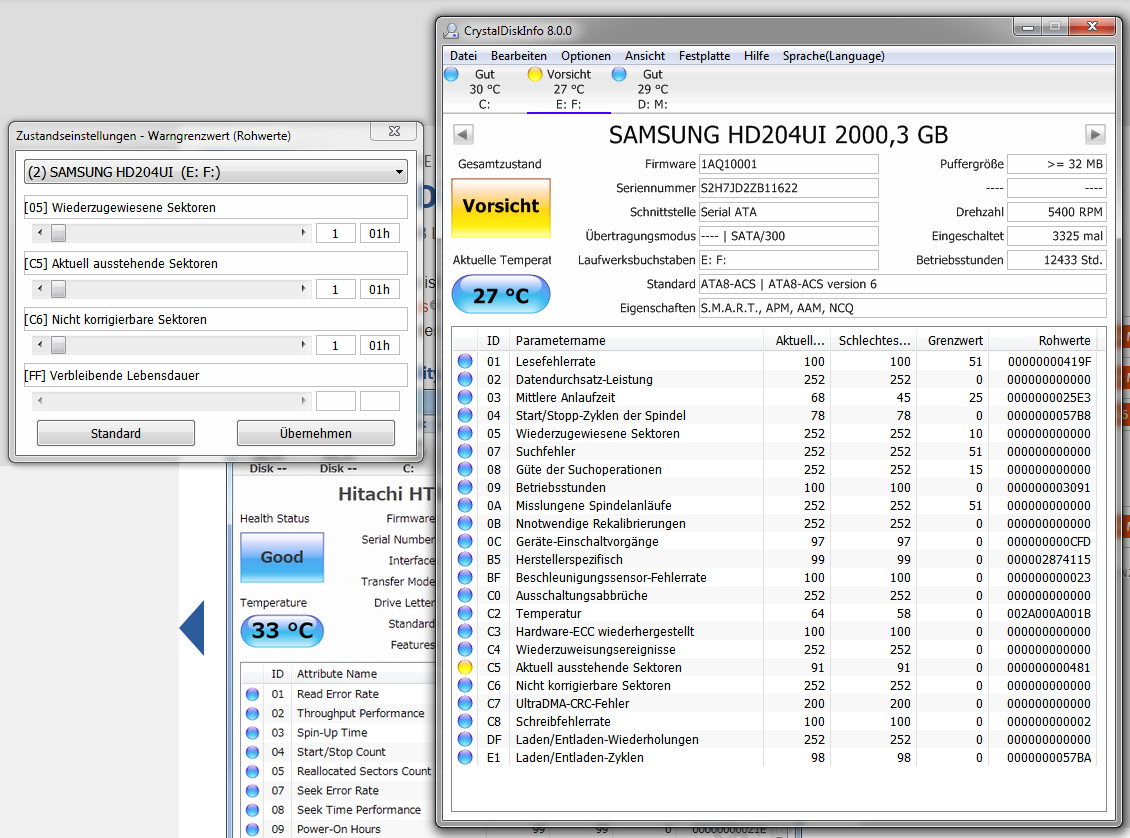Click the 33 °C temperature in Hitachi window
Viewport: 1130px width, 838px height.
(x=282, y=630)
